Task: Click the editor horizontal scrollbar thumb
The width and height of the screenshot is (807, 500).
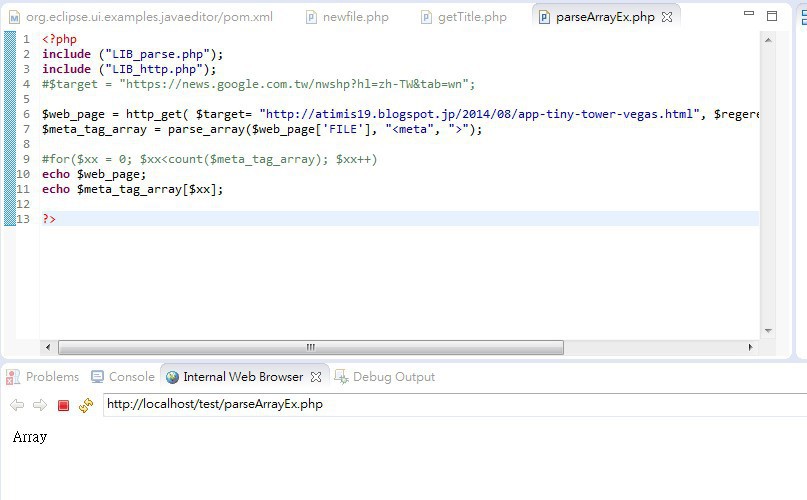Action: click(x=311, y=348)
